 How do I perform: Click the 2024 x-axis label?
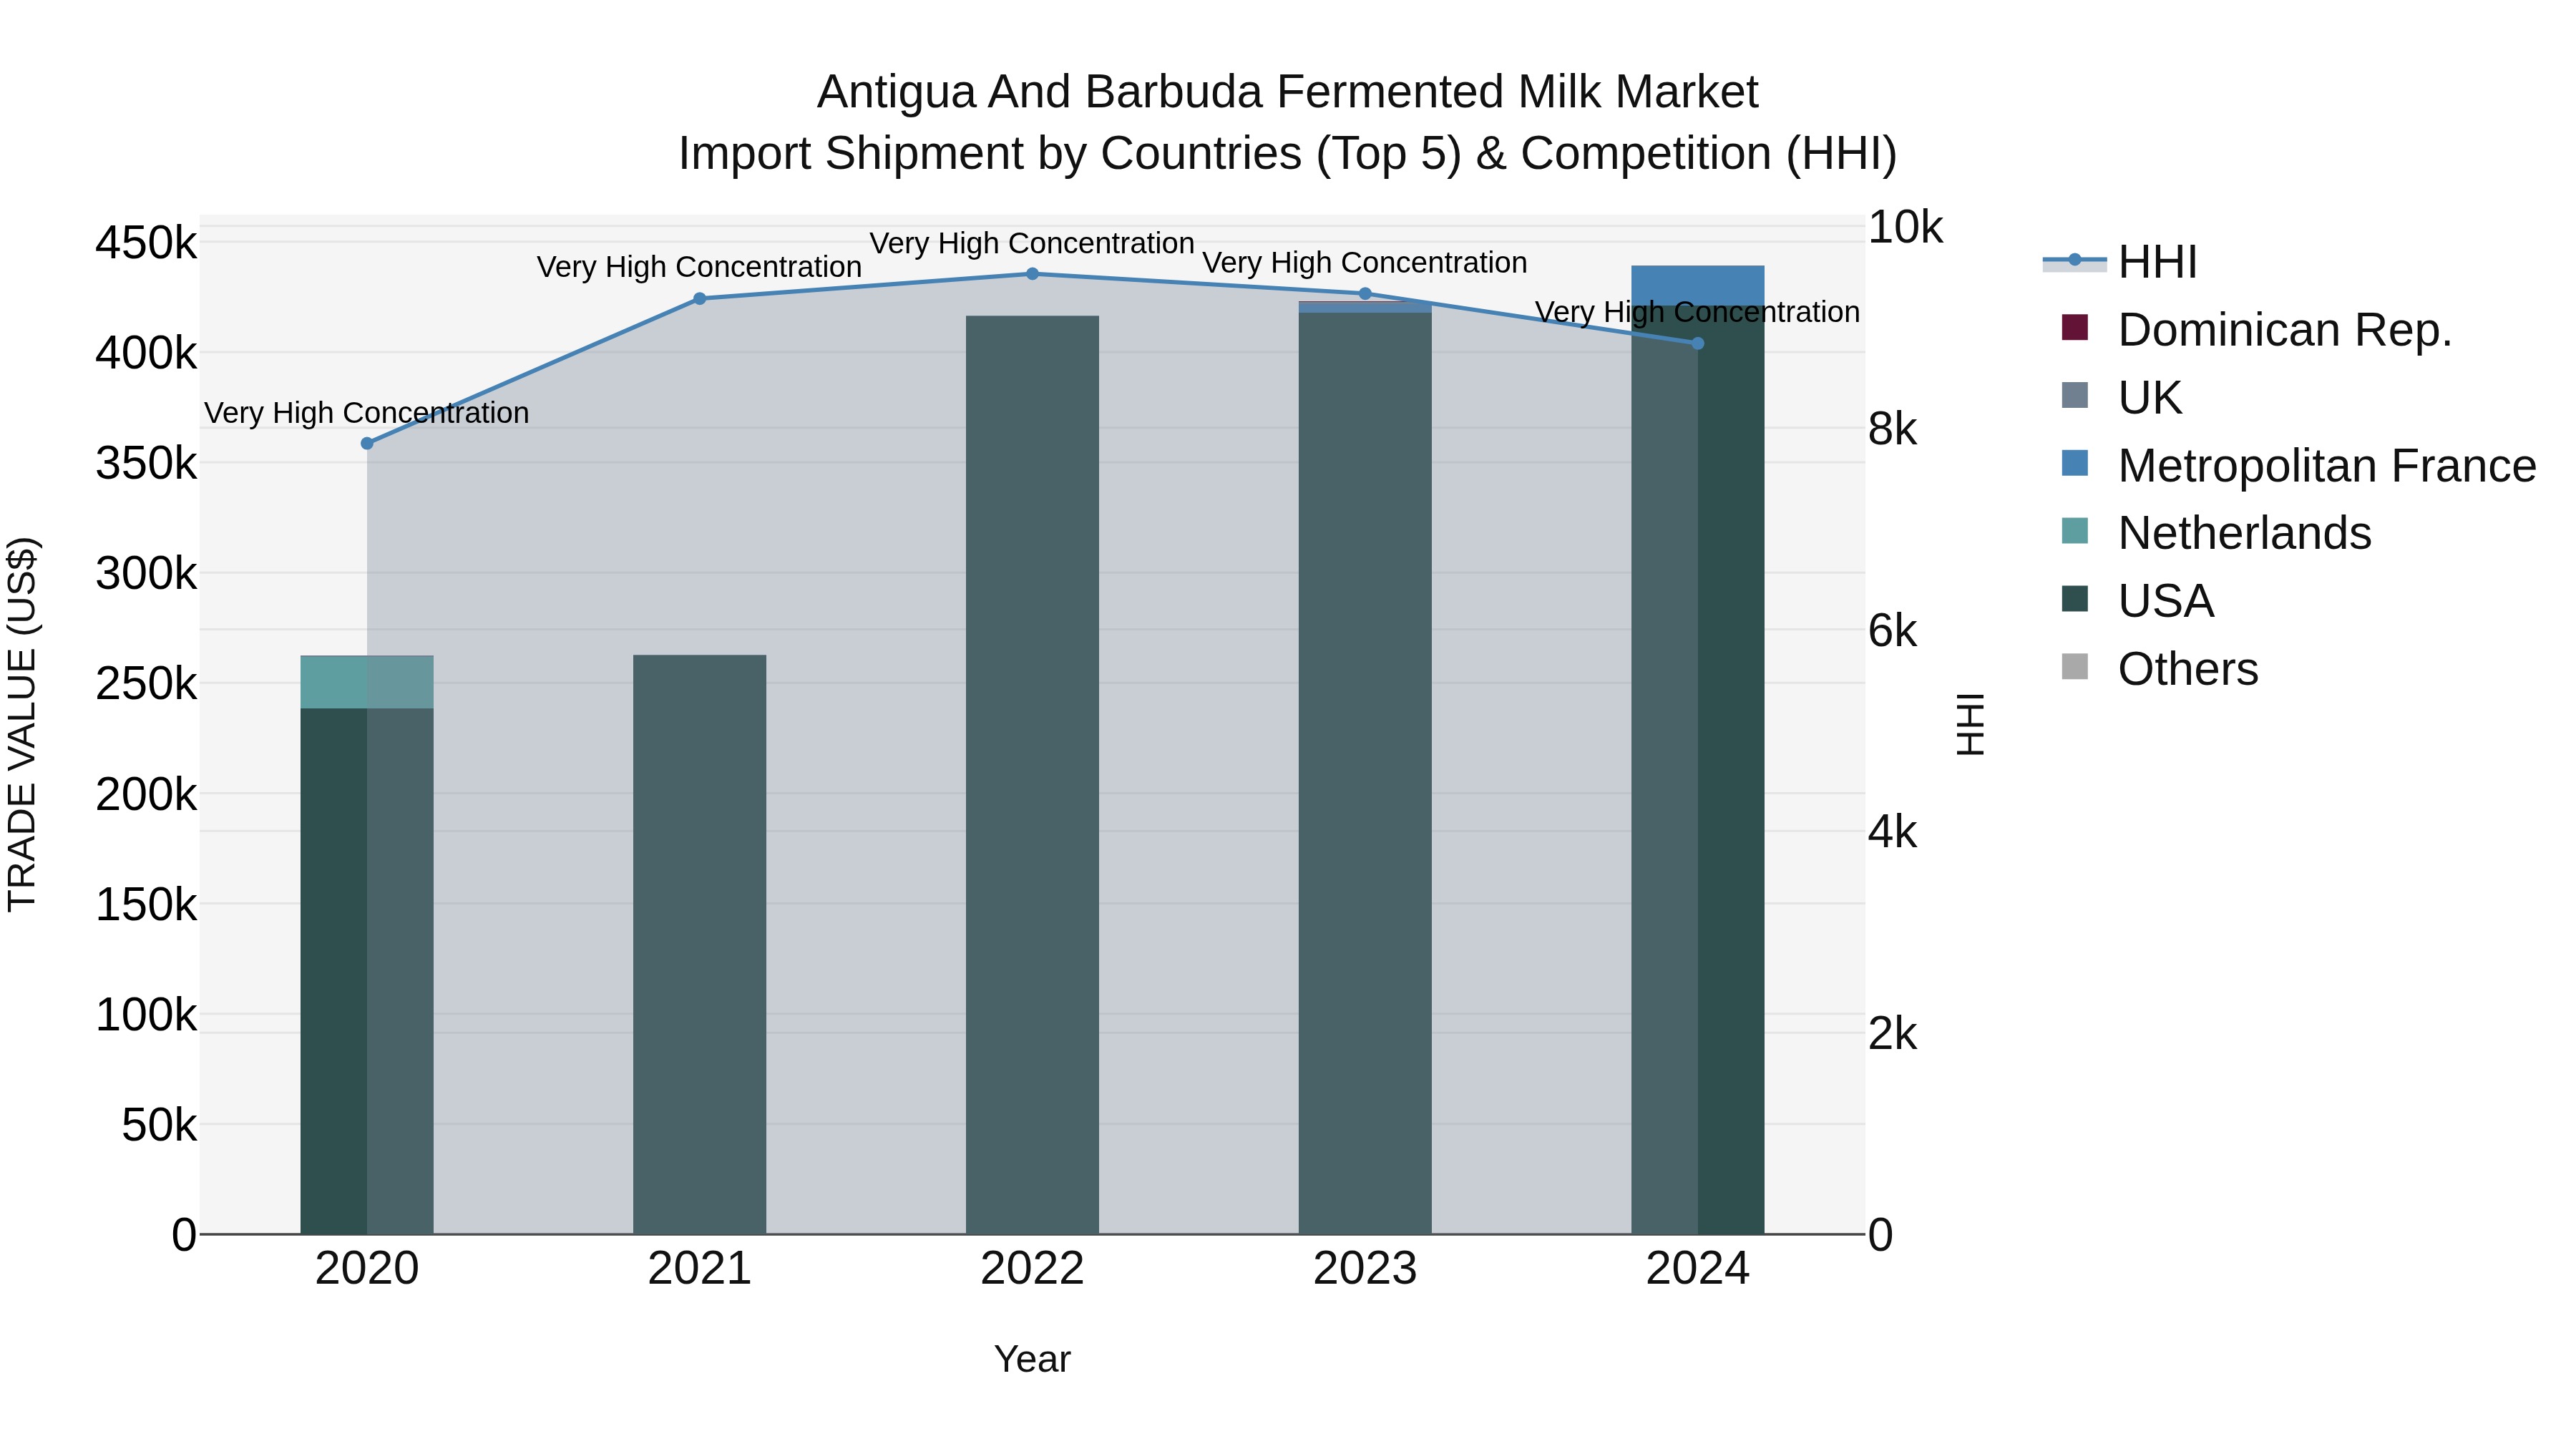1698,1269
